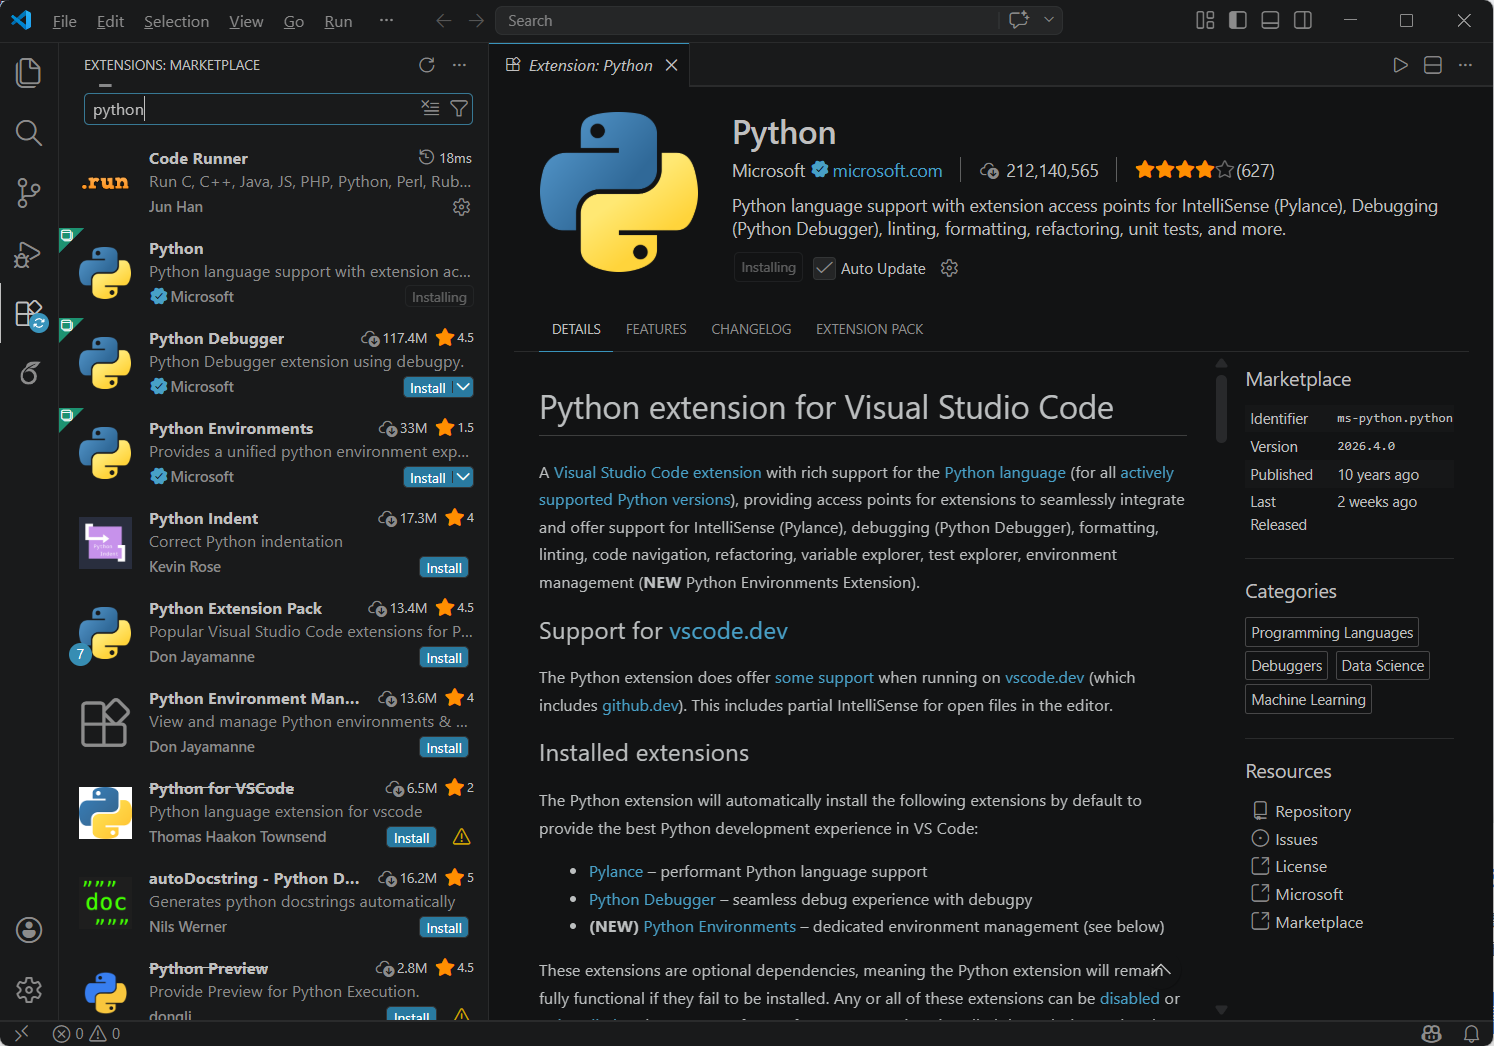The height and width of the screenshot is (1046, 1494).
Task: Open remote window indicator in status bar
Action: point(22,1034)
